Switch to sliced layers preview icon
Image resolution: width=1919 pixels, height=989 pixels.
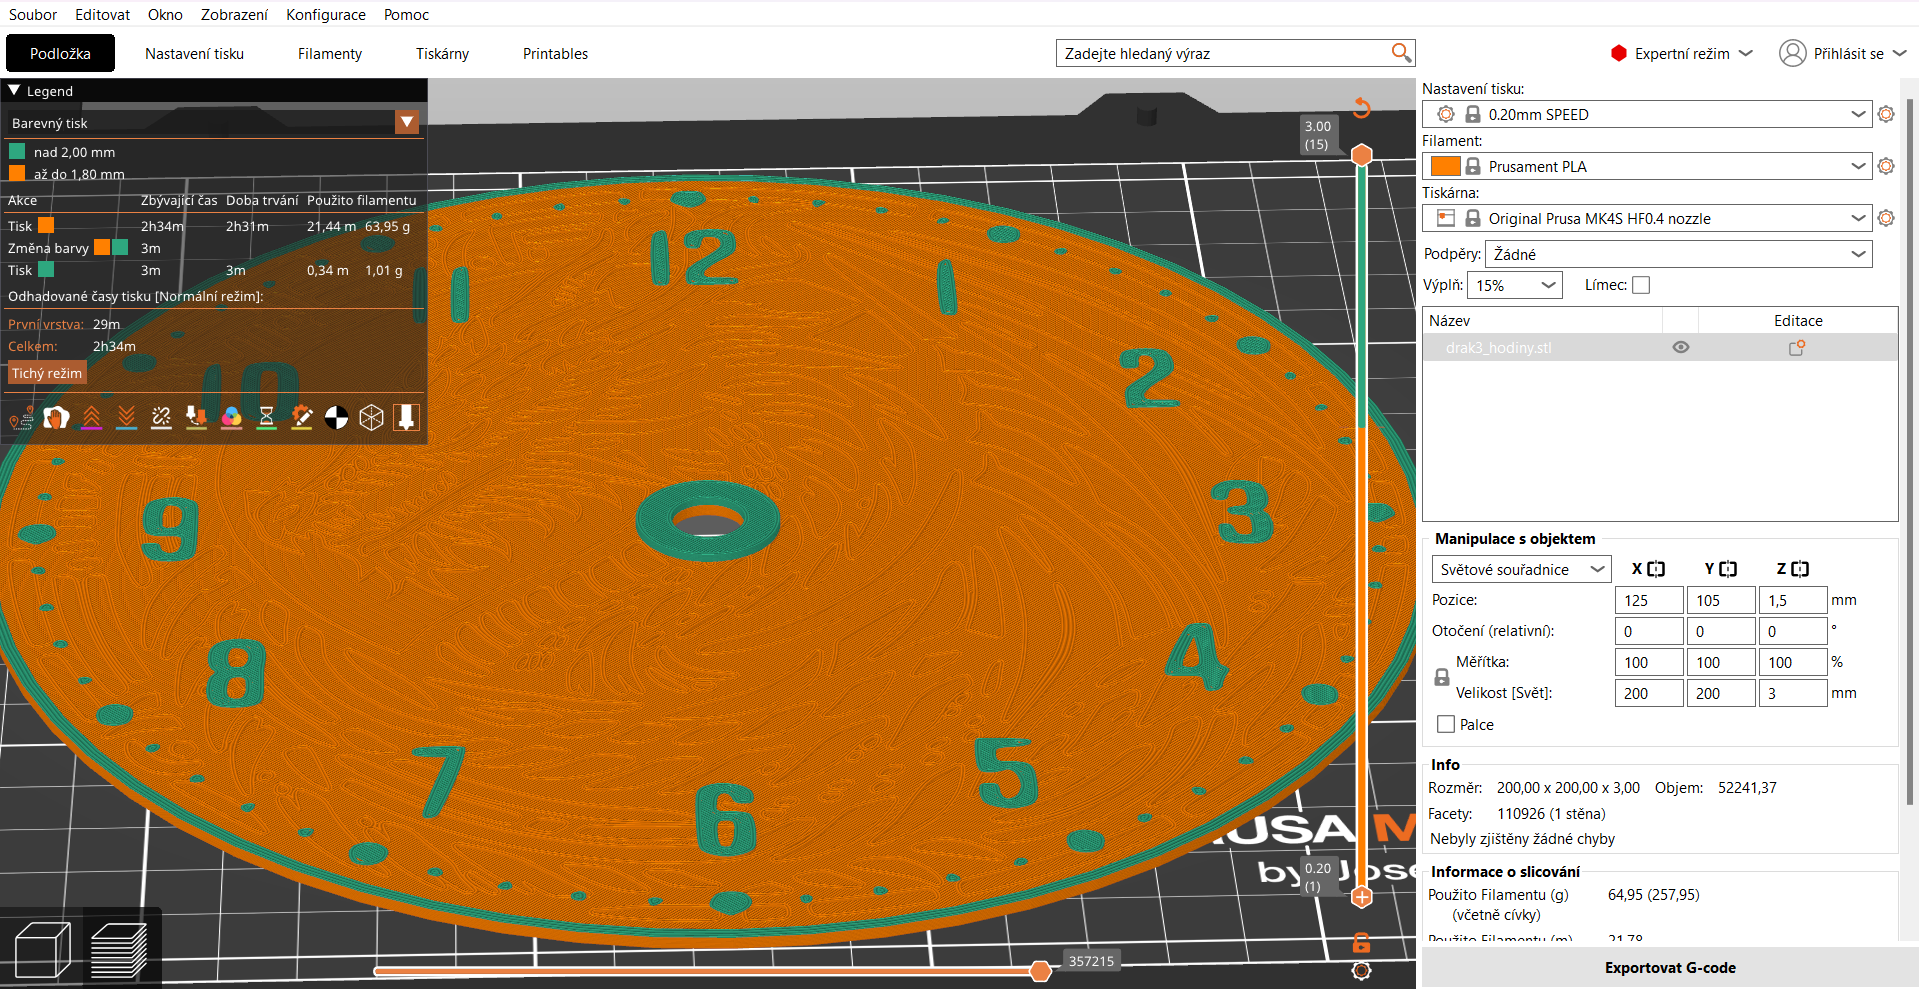click(119, 949)
